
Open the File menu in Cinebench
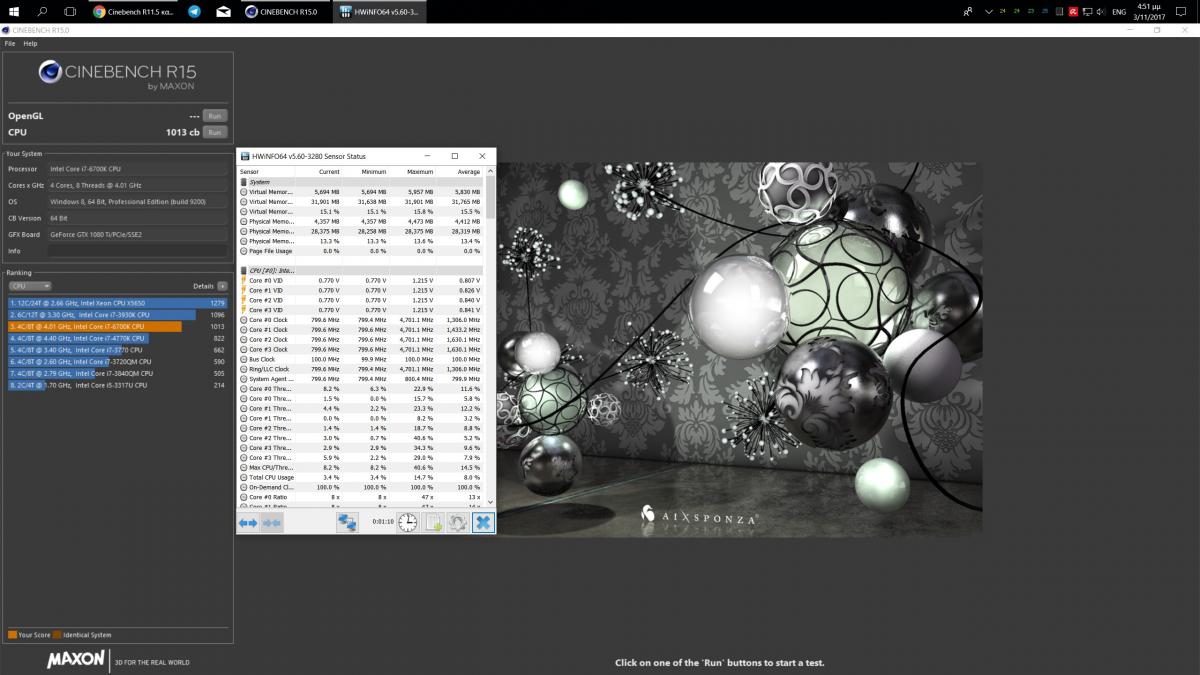pos(10,44)
